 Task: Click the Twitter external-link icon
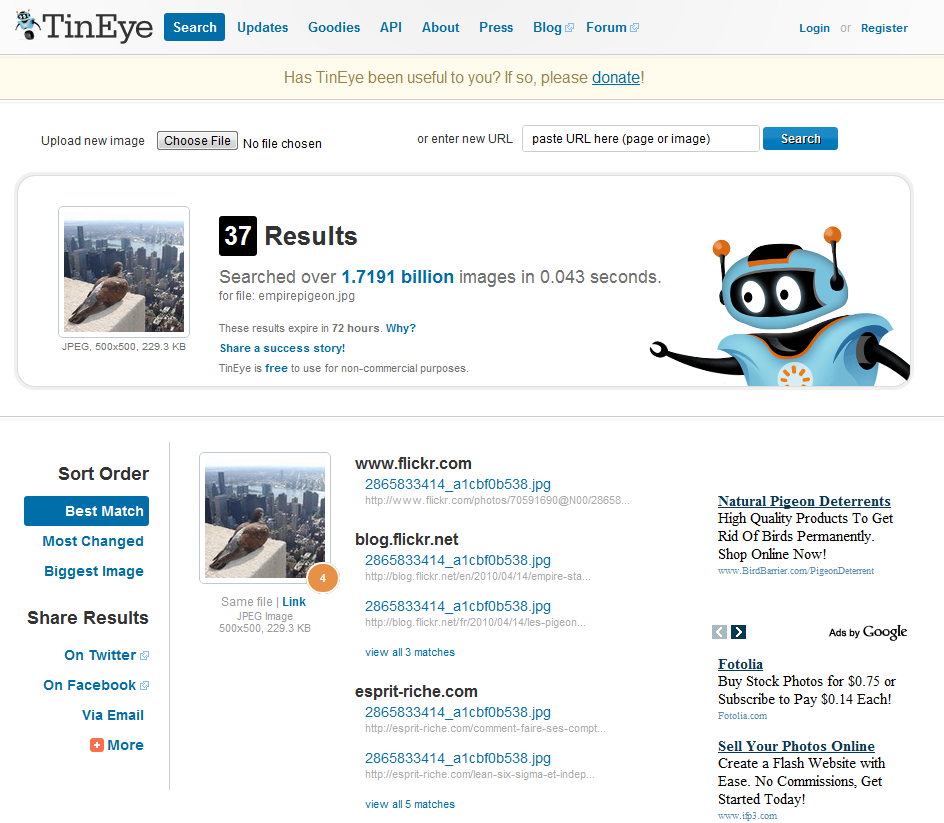pyautogui.click(x=144, y=656)
